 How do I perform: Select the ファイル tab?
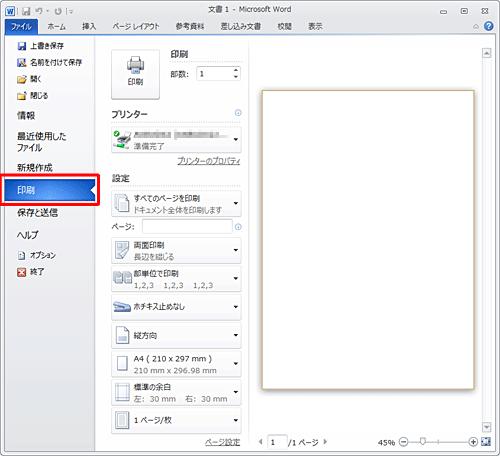click(21, 26)
